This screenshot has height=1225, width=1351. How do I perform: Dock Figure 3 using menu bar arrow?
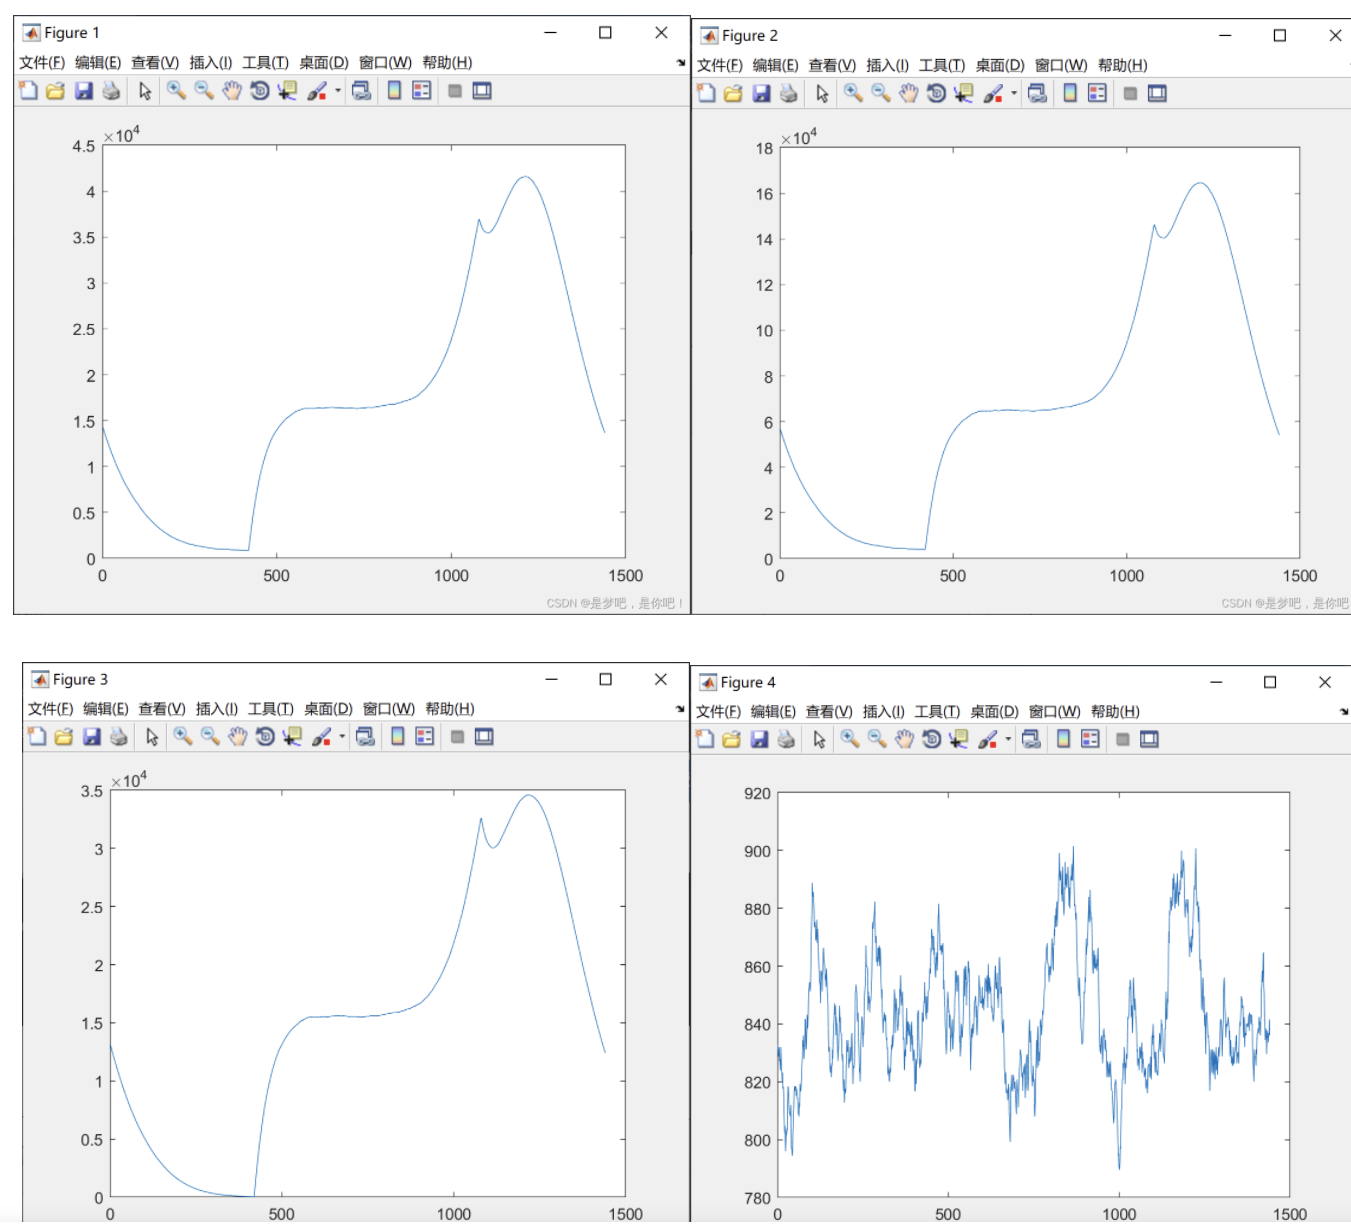680,708
